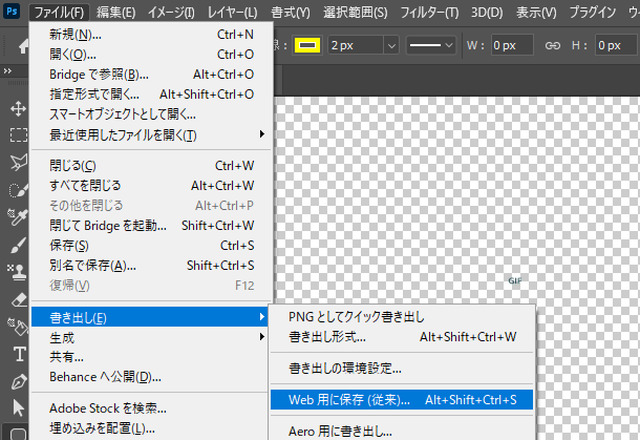Select the Rectangular Marquee tool
Image resolution: width=640 pixels, height=440 pixels.
click(18, 135)
